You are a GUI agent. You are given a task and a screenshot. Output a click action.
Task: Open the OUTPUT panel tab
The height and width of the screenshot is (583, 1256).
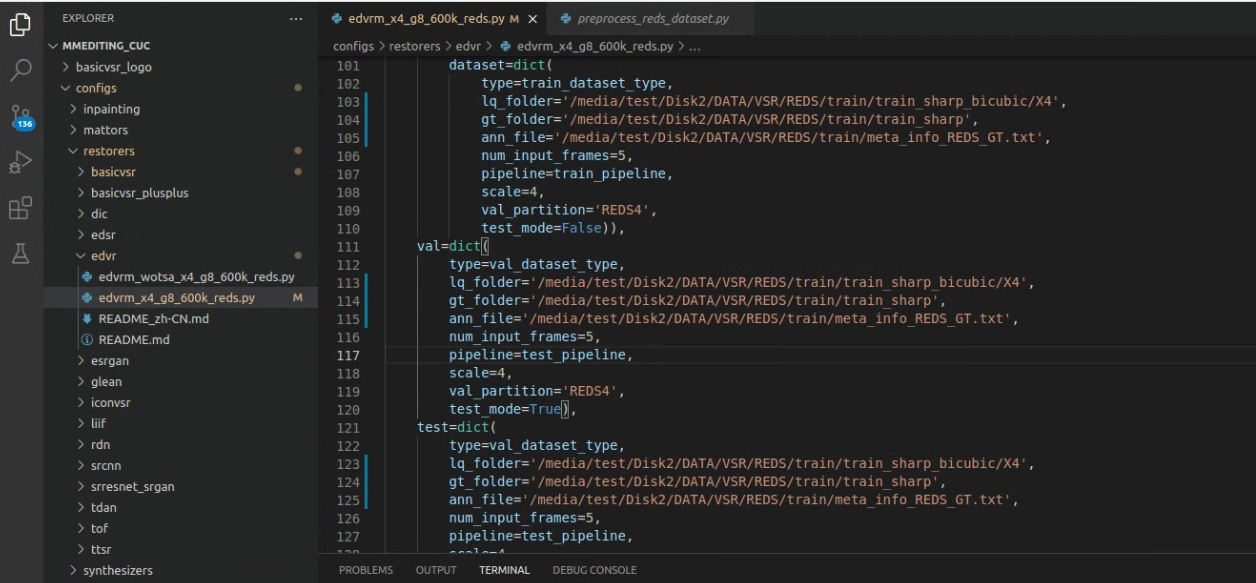pos(436,570)
